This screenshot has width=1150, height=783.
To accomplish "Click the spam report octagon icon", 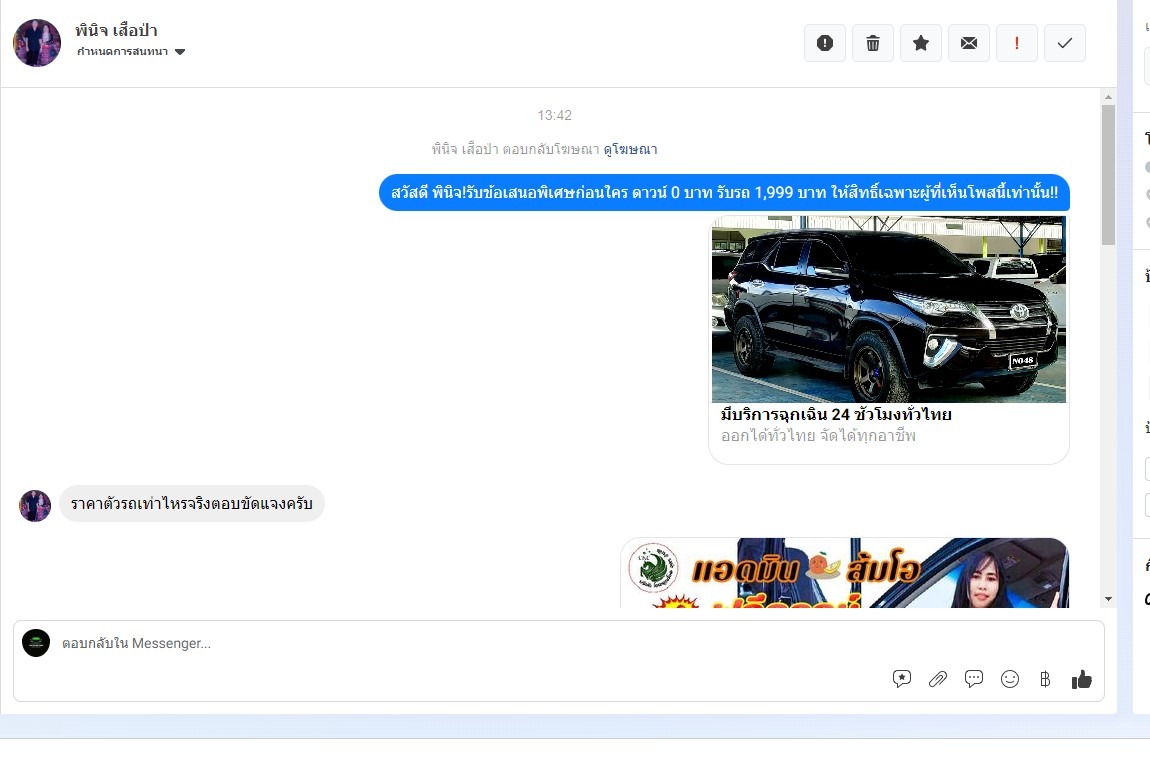I will pos(825,43).
